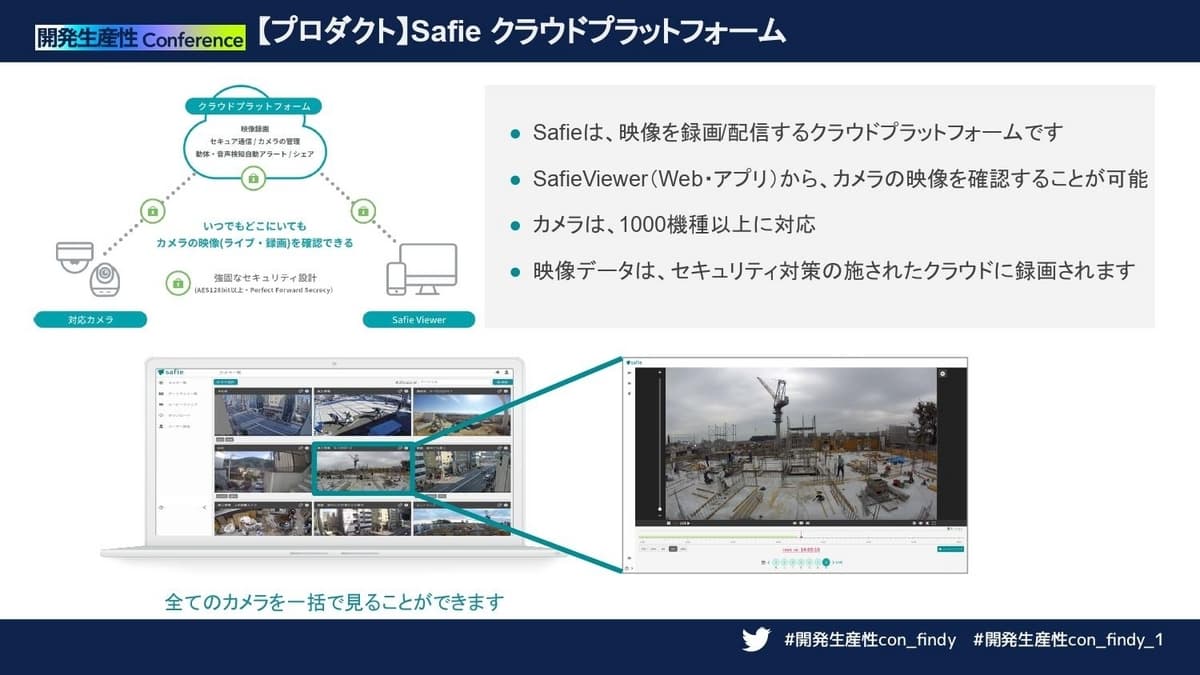Screen dimensions: 1200x675
Task: Select the cloud text 映像録画
Action: (254, 129)
